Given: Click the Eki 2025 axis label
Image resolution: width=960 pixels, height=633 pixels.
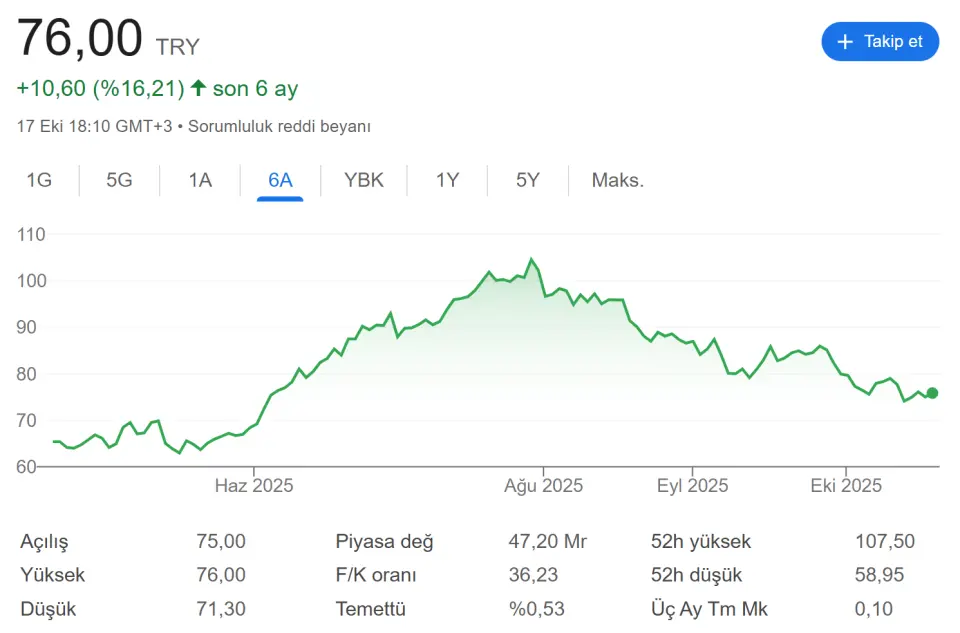Looking at the screenshot, I should click(846, 486).
